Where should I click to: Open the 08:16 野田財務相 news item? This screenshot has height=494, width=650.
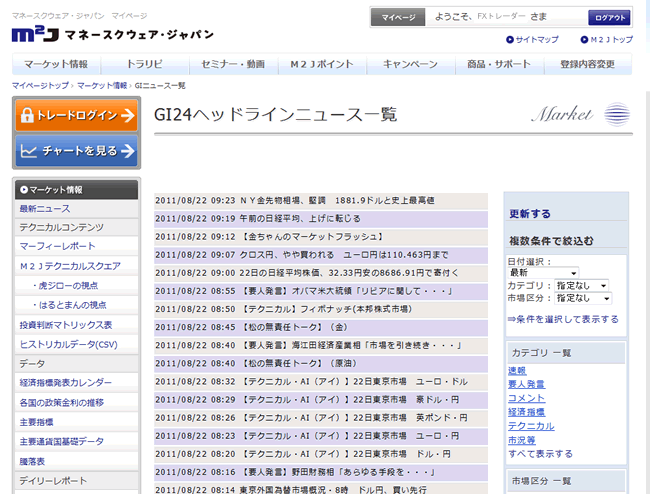pyautogui.click(x=321, y=472)
